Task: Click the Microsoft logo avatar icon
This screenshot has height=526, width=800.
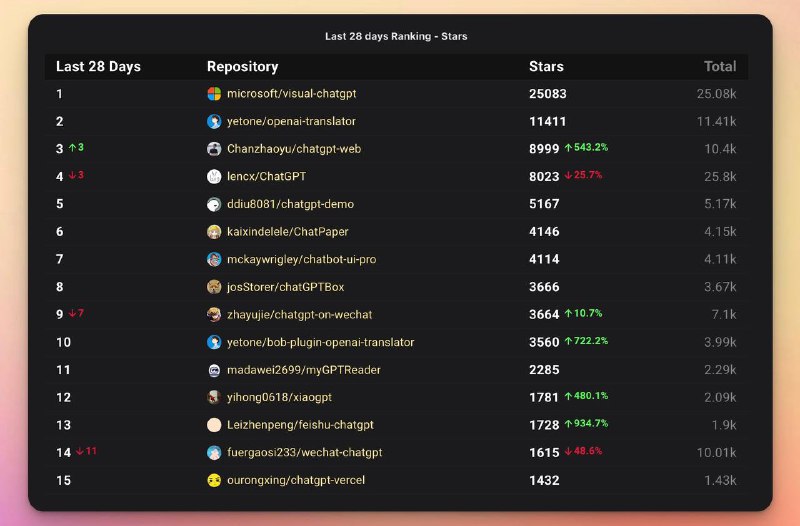Action: tap(214, 94)
